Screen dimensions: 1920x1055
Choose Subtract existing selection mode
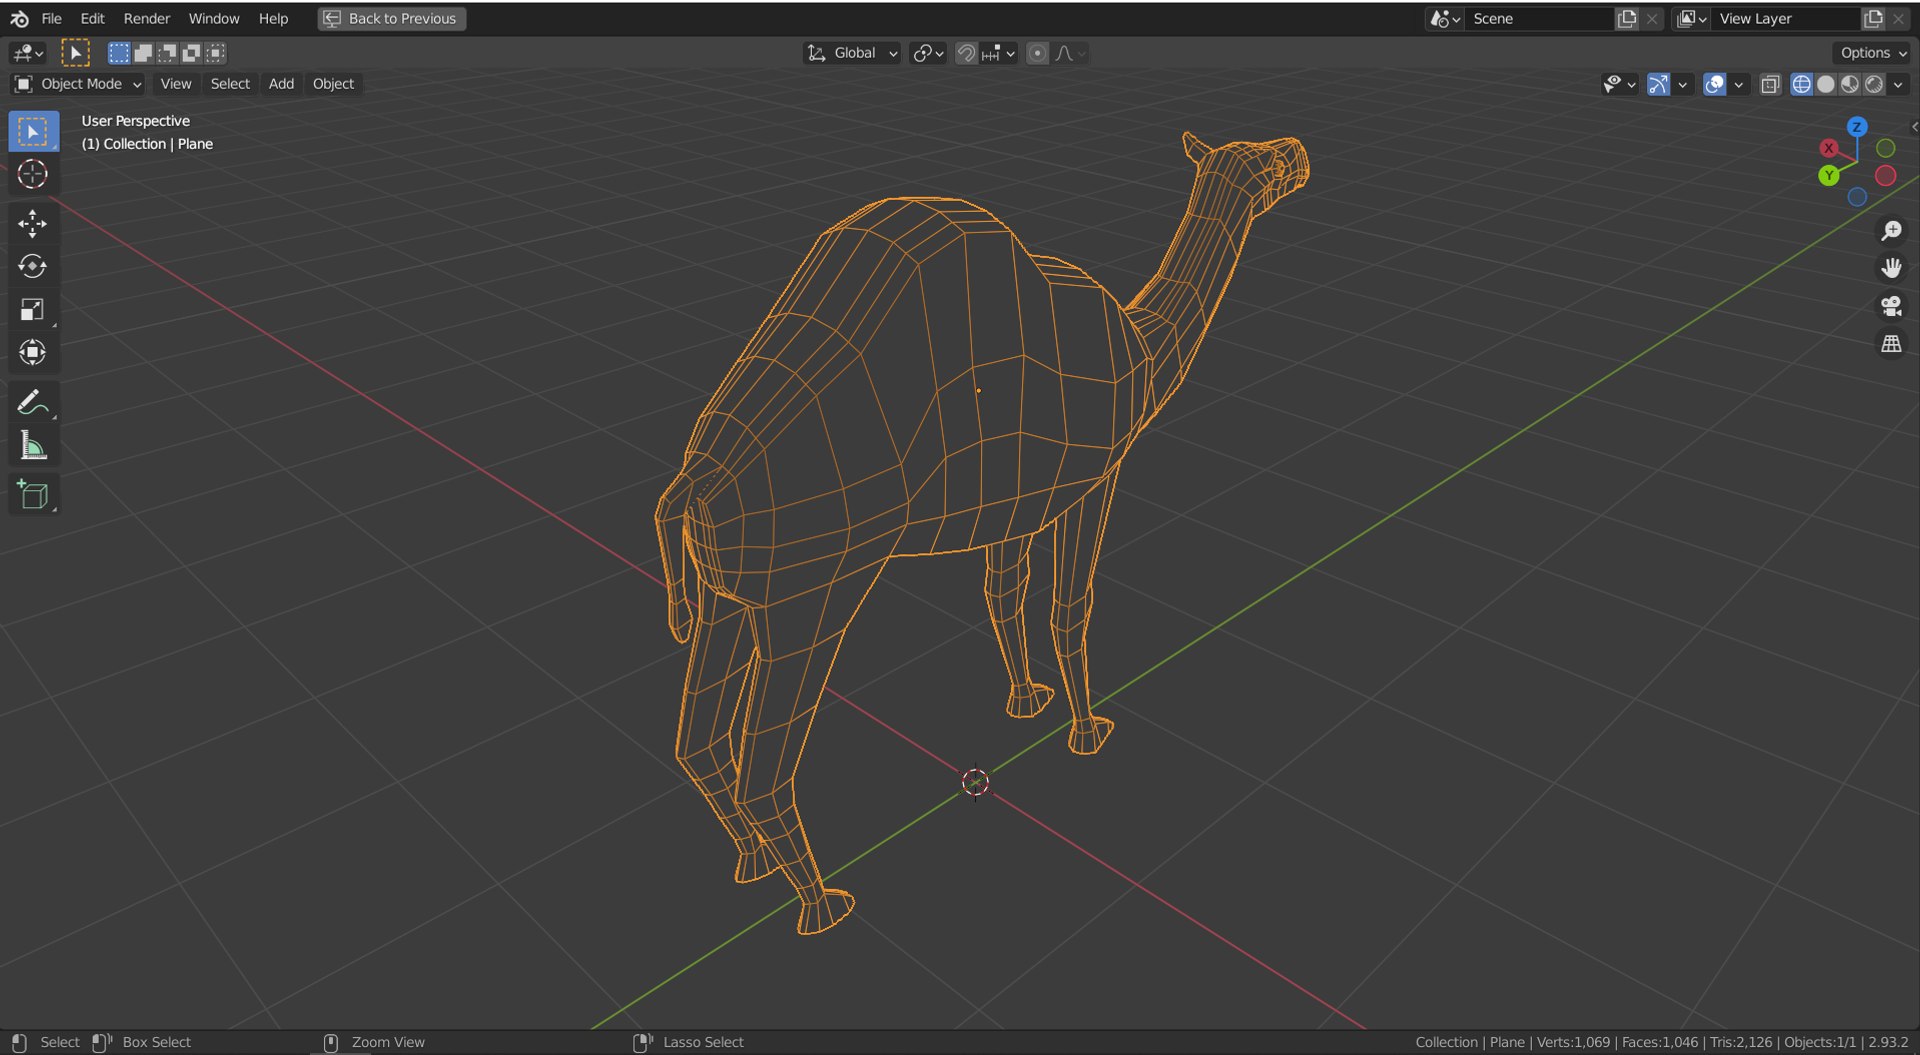tap(167, 53)
